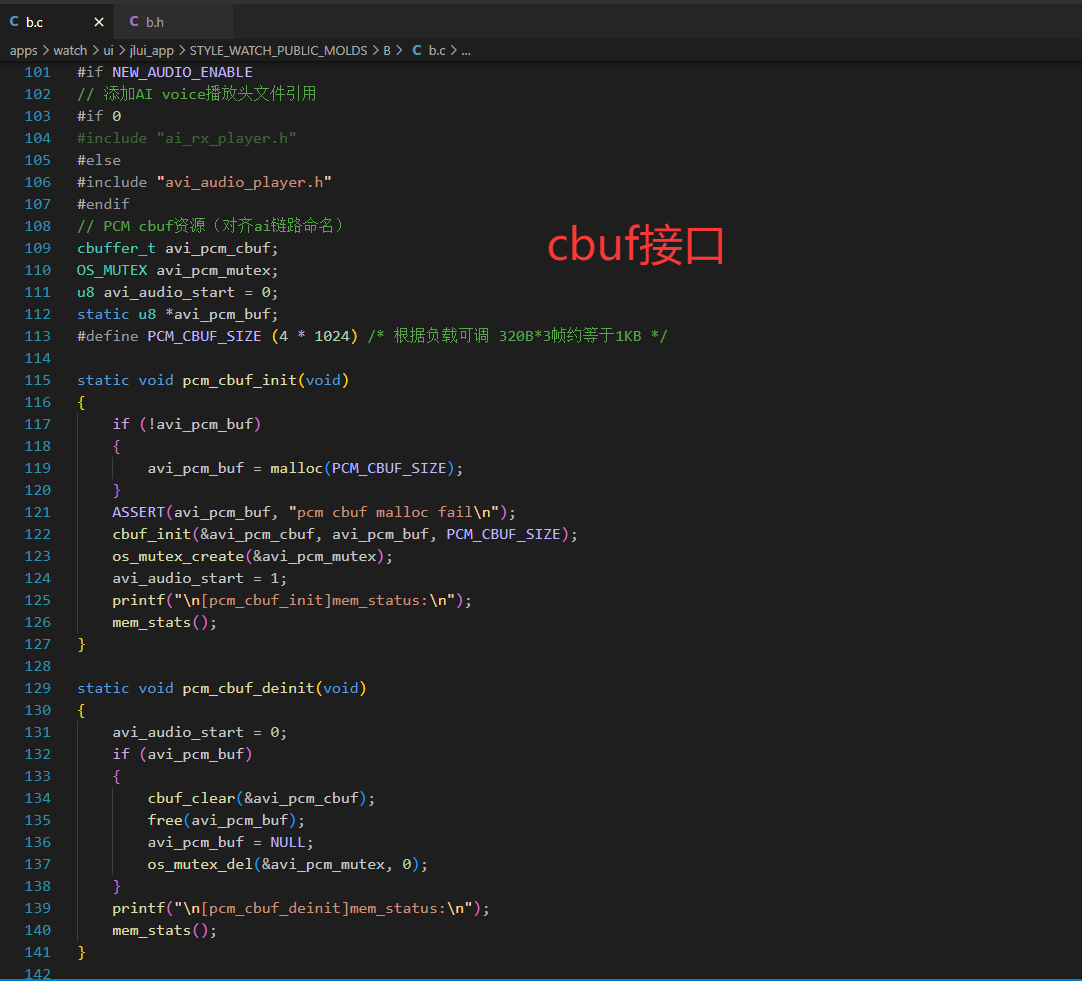Open the 'B' breadcrumb folder
The height and width of the screenshot is (981, 1082).
pos(387,50)
